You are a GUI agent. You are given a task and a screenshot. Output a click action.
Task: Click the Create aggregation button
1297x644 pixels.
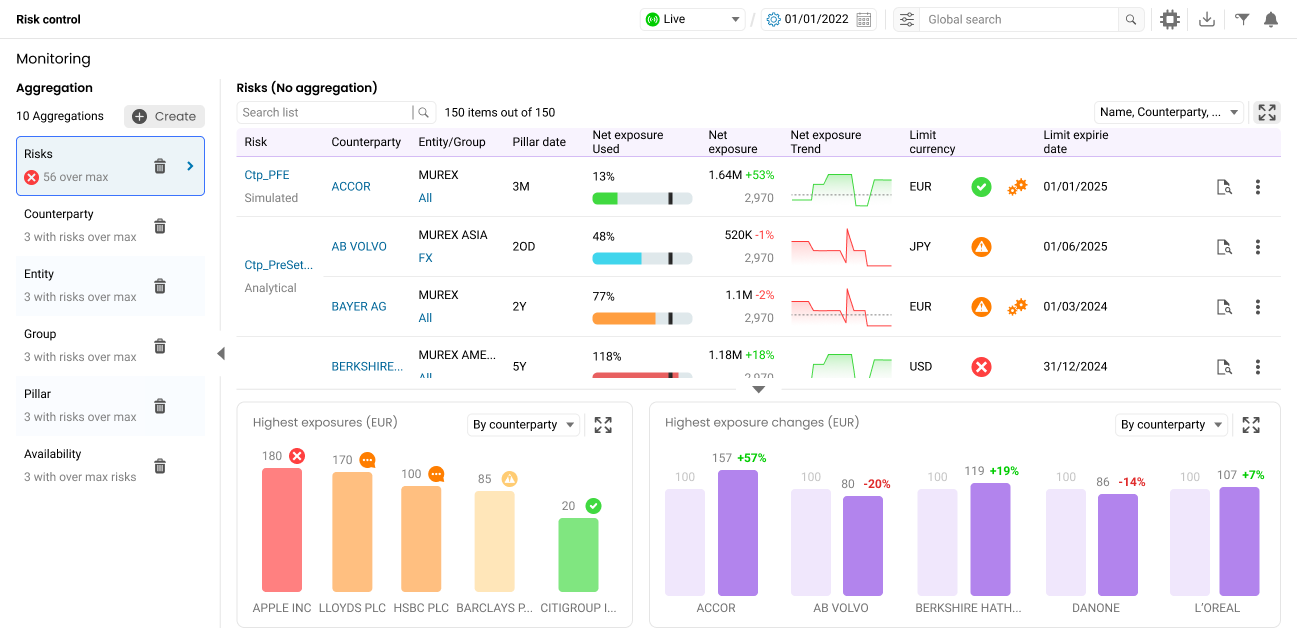[x=164, y=116]
